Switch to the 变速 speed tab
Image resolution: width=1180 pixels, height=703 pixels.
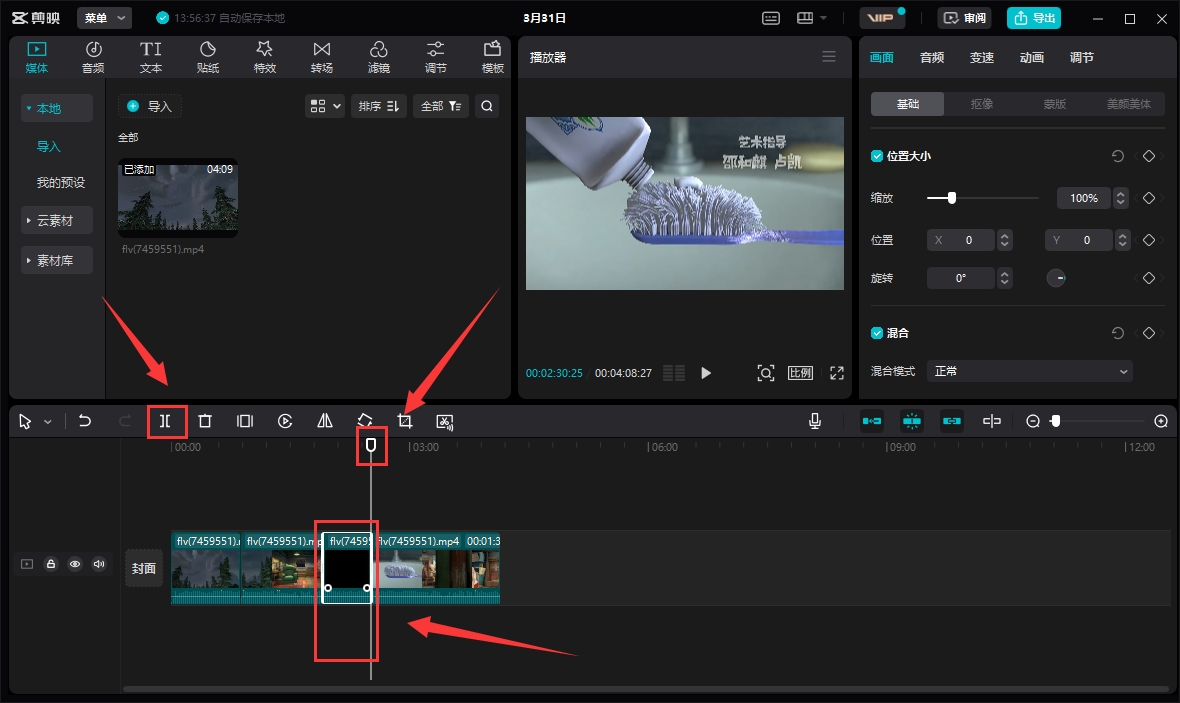[981, 57]
